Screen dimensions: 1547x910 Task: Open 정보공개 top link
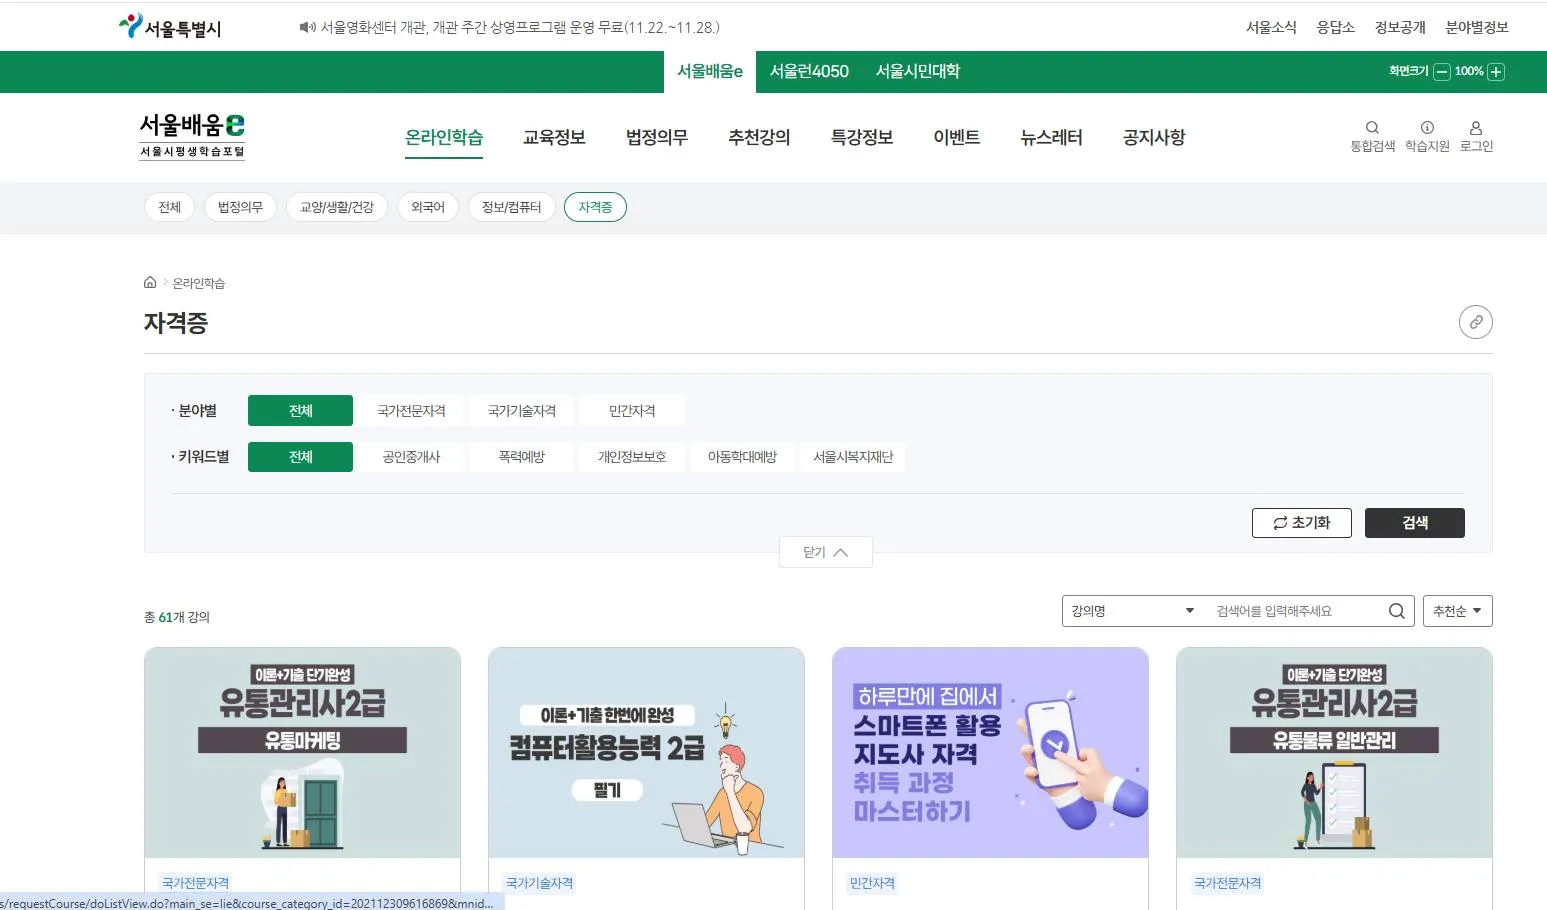coord(1400,27)
